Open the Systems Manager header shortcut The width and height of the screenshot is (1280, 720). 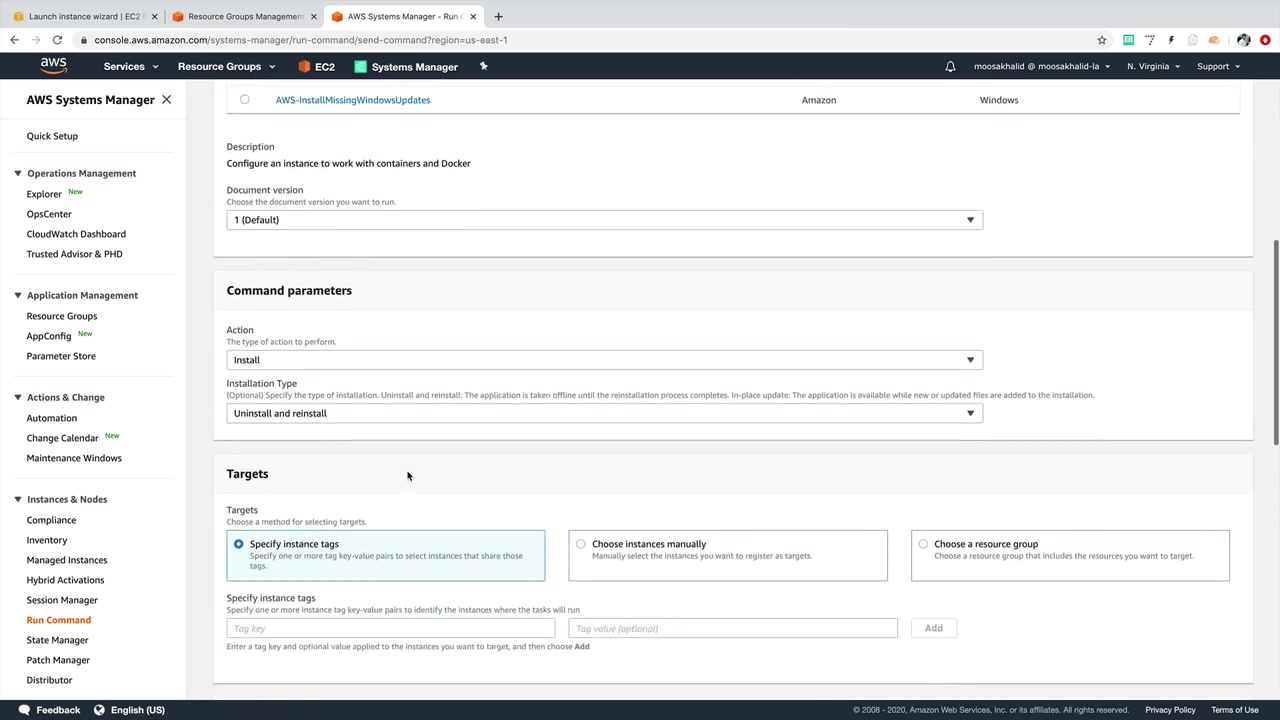click(x=406, y=67)
